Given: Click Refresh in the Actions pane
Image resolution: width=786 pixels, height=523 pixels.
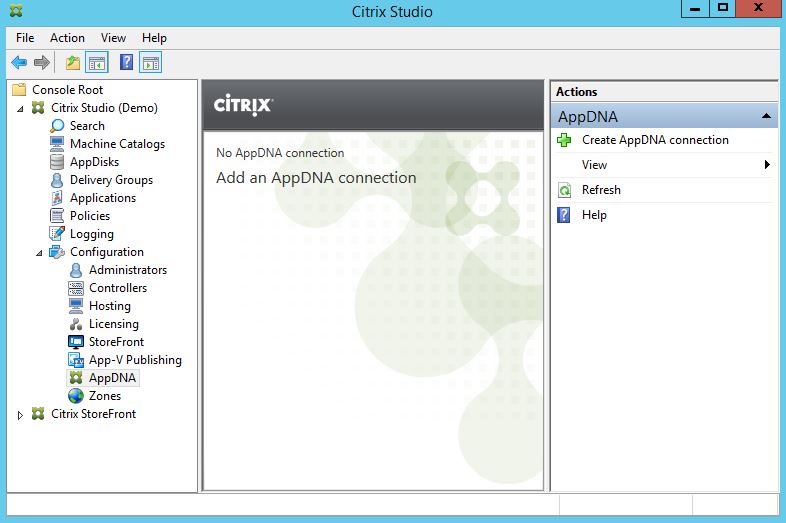Looking at the screenshot, I should point(601,190).
